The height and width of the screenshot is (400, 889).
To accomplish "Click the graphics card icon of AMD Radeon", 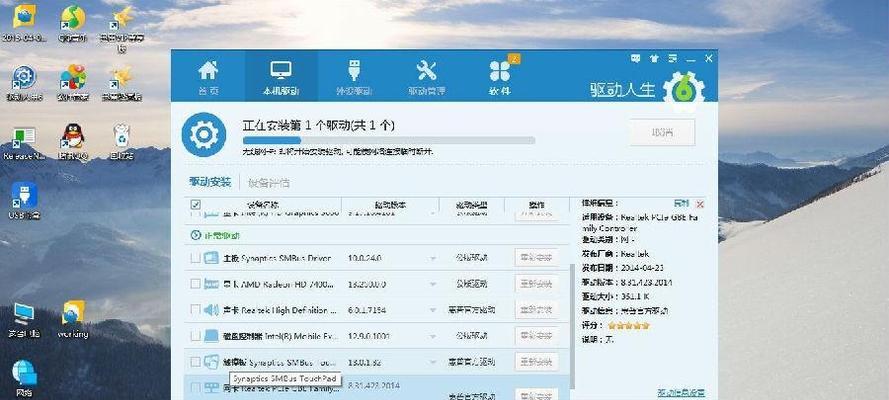I will (x=211, y=283).
